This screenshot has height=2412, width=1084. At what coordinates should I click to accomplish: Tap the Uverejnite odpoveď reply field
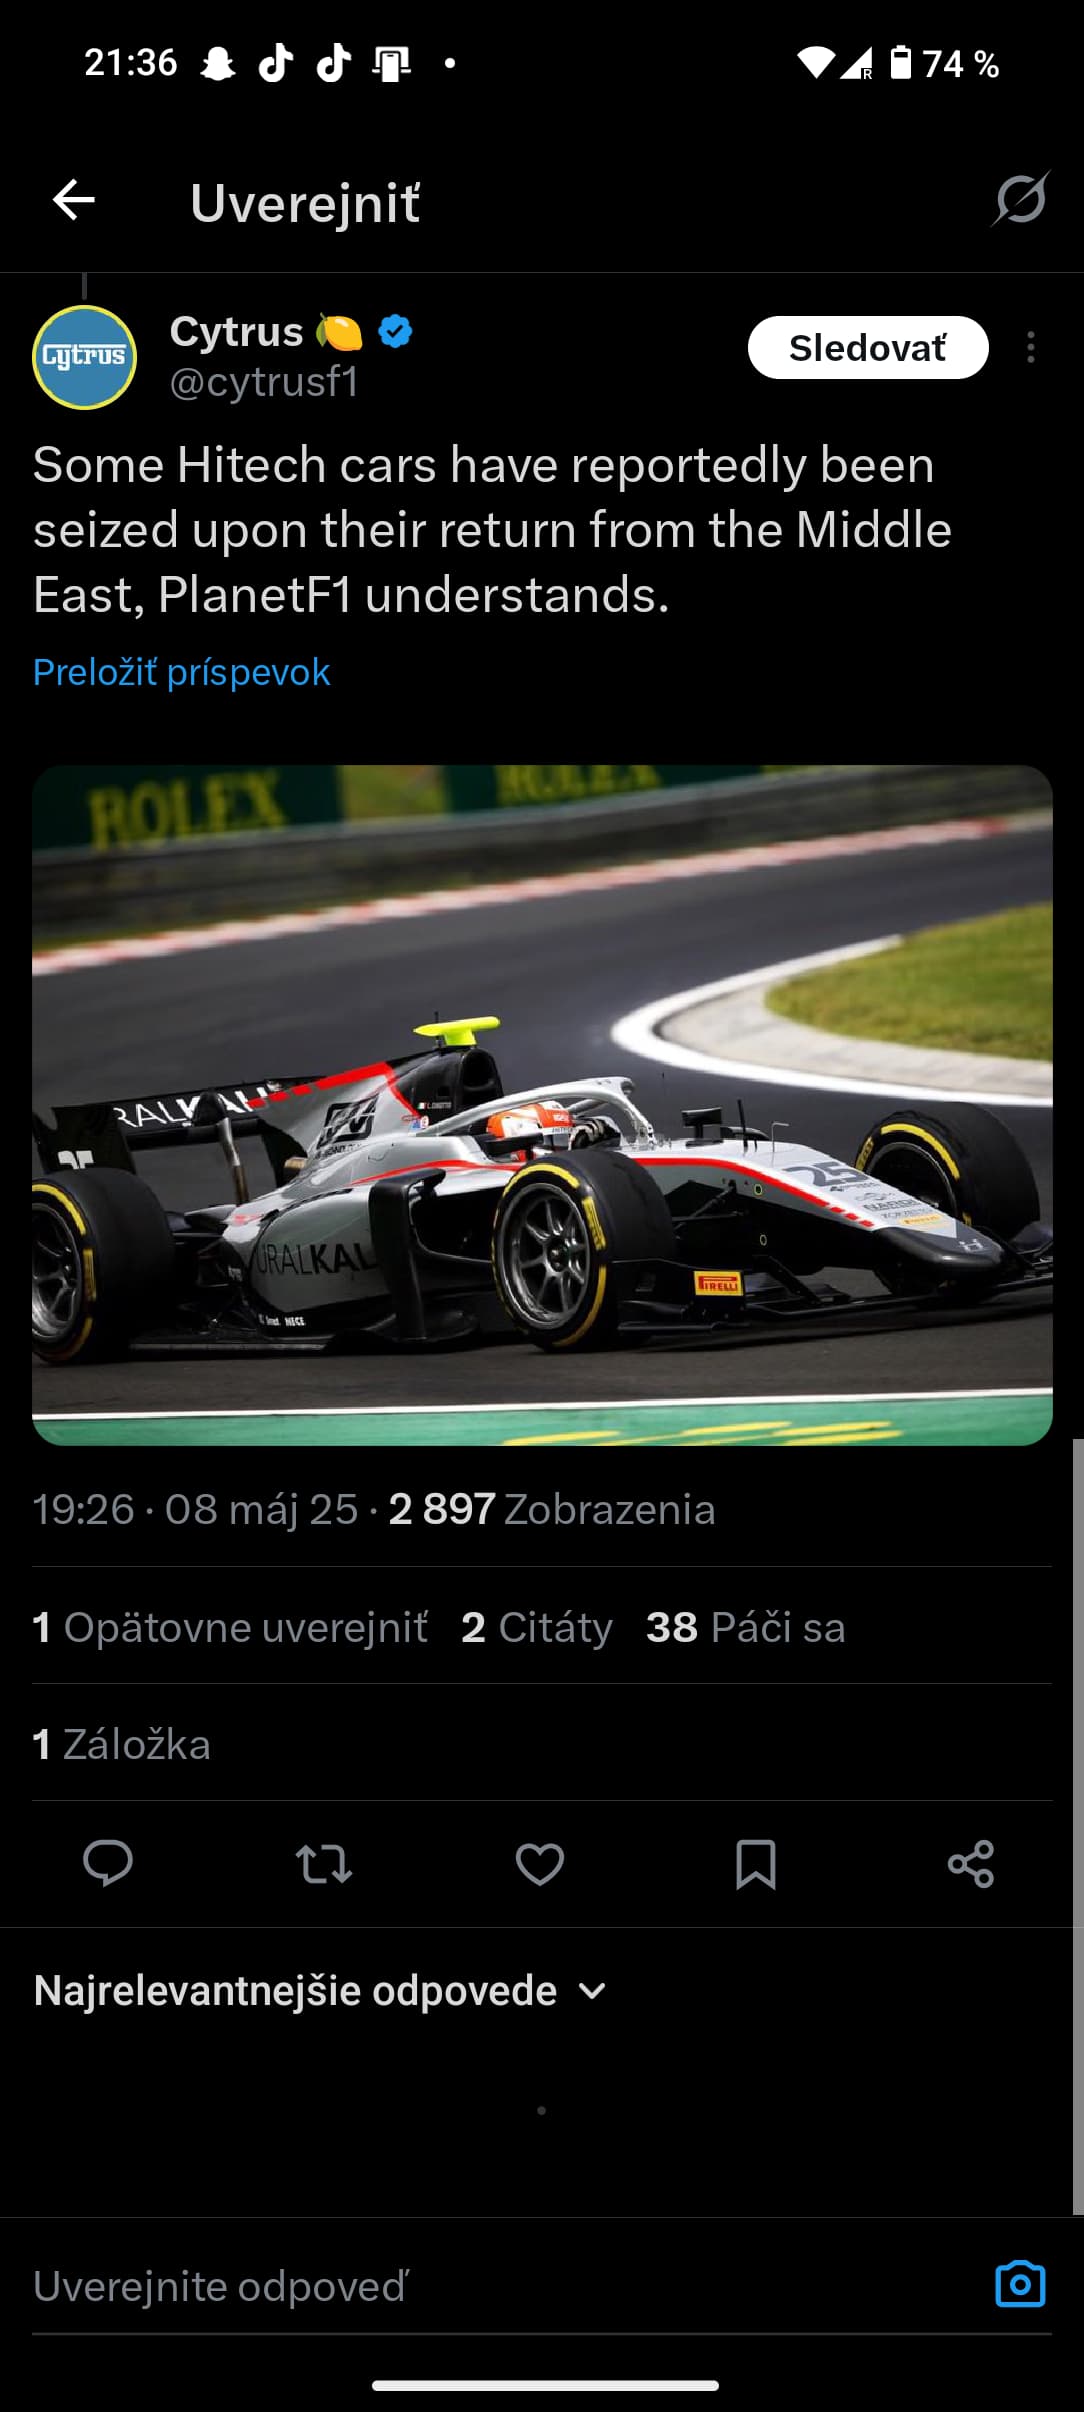500,2286
